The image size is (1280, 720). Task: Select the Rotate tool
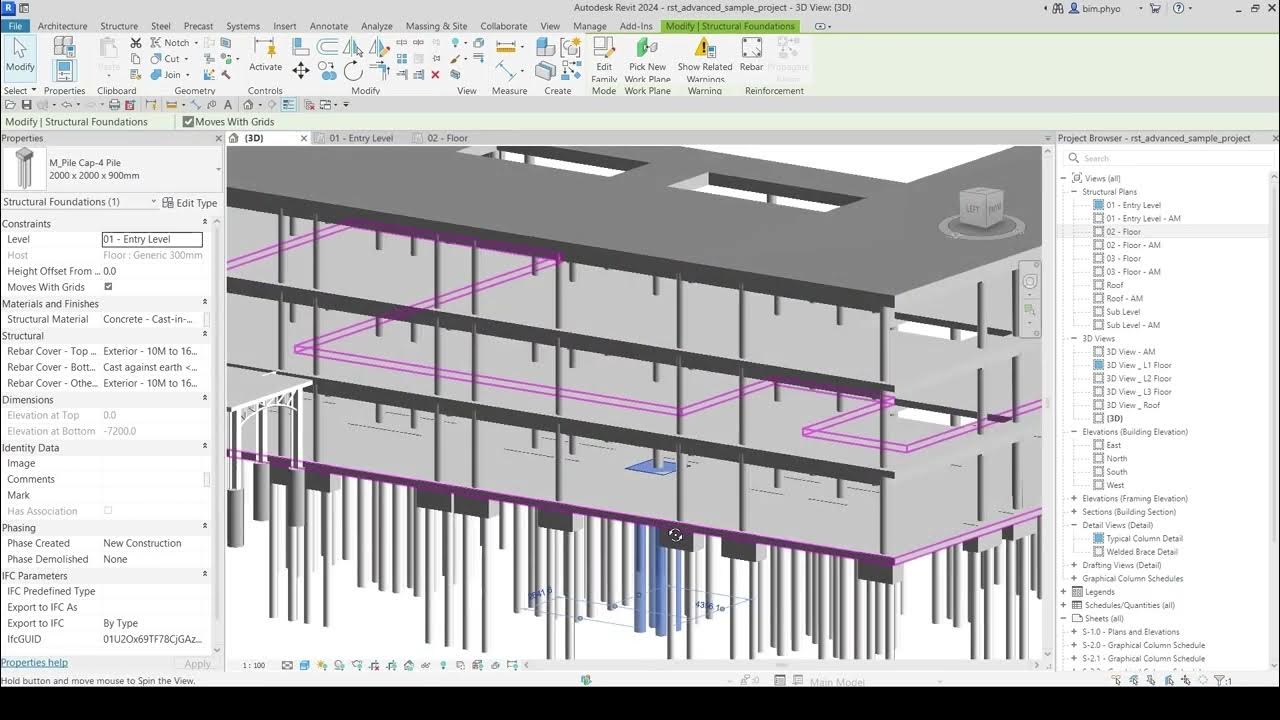(353, 70)
